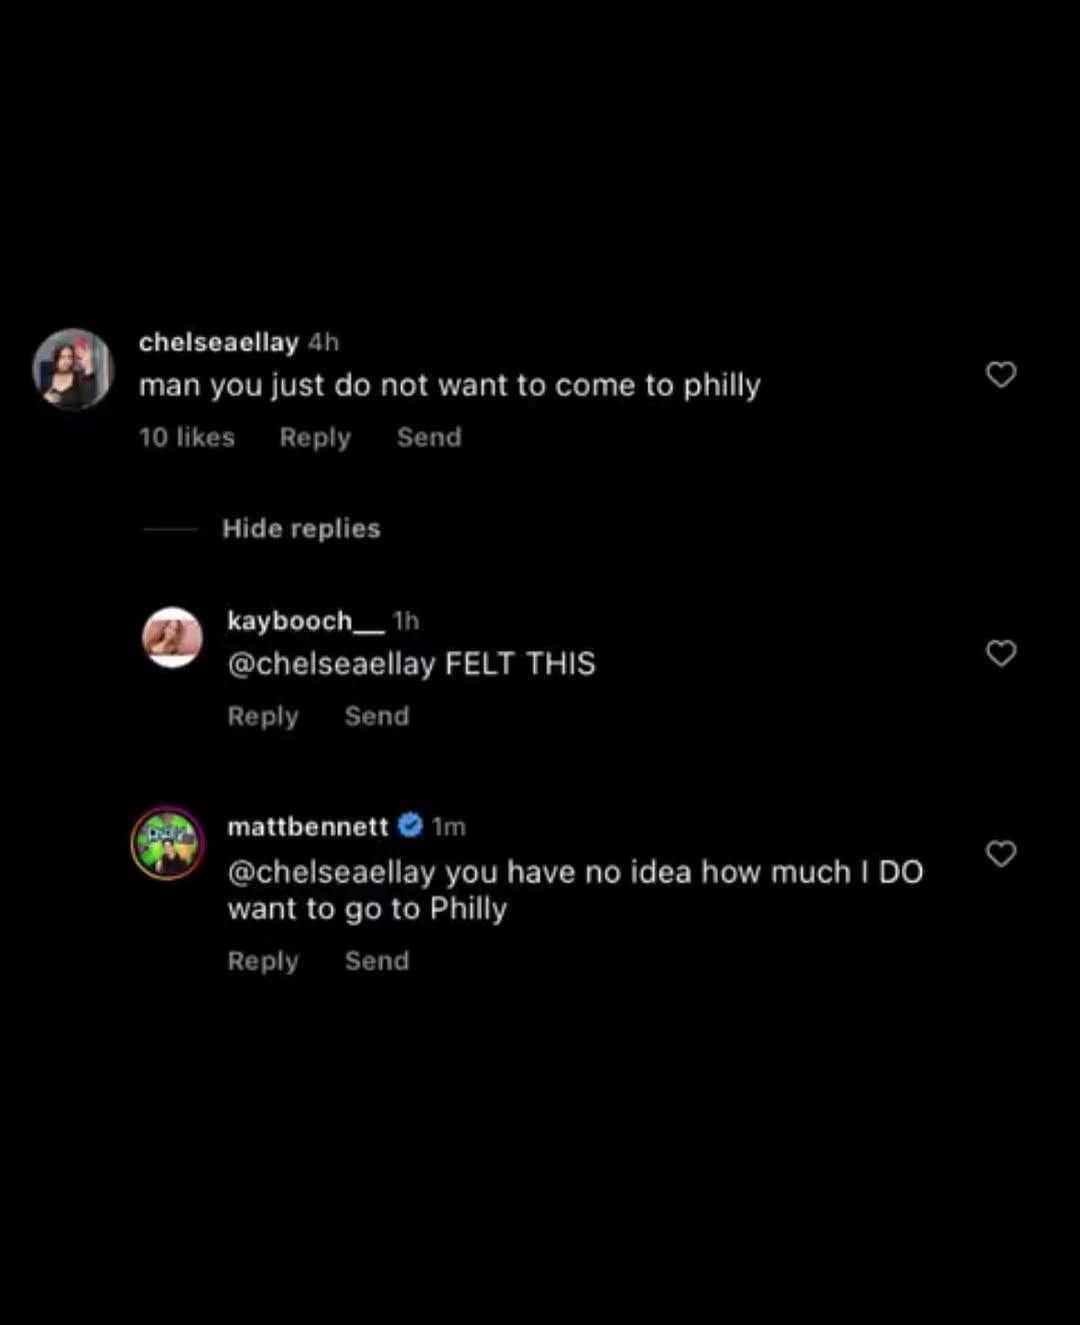This screenshot has height=1325, width=1080.
Task: Open kaybooch__ username link
Action: coord(306,621)
